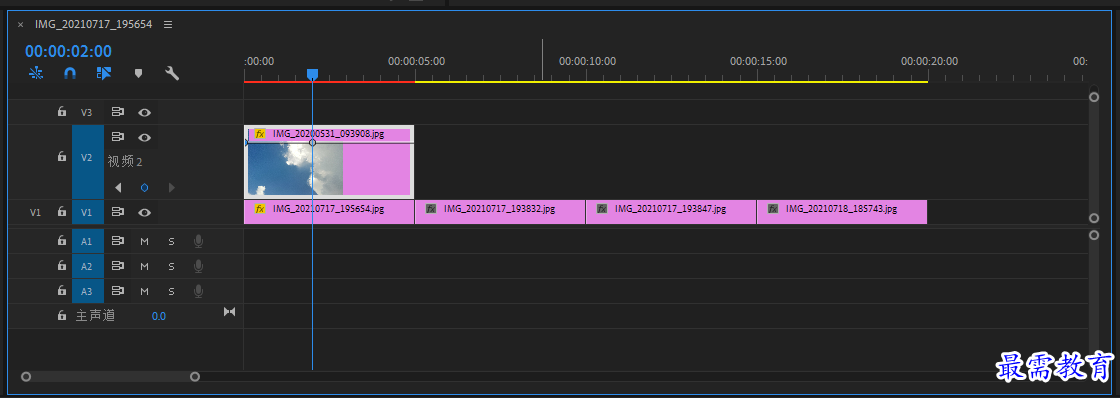Toggle sync lock for V2
The image size is (1120, 398).
(118, 137)
